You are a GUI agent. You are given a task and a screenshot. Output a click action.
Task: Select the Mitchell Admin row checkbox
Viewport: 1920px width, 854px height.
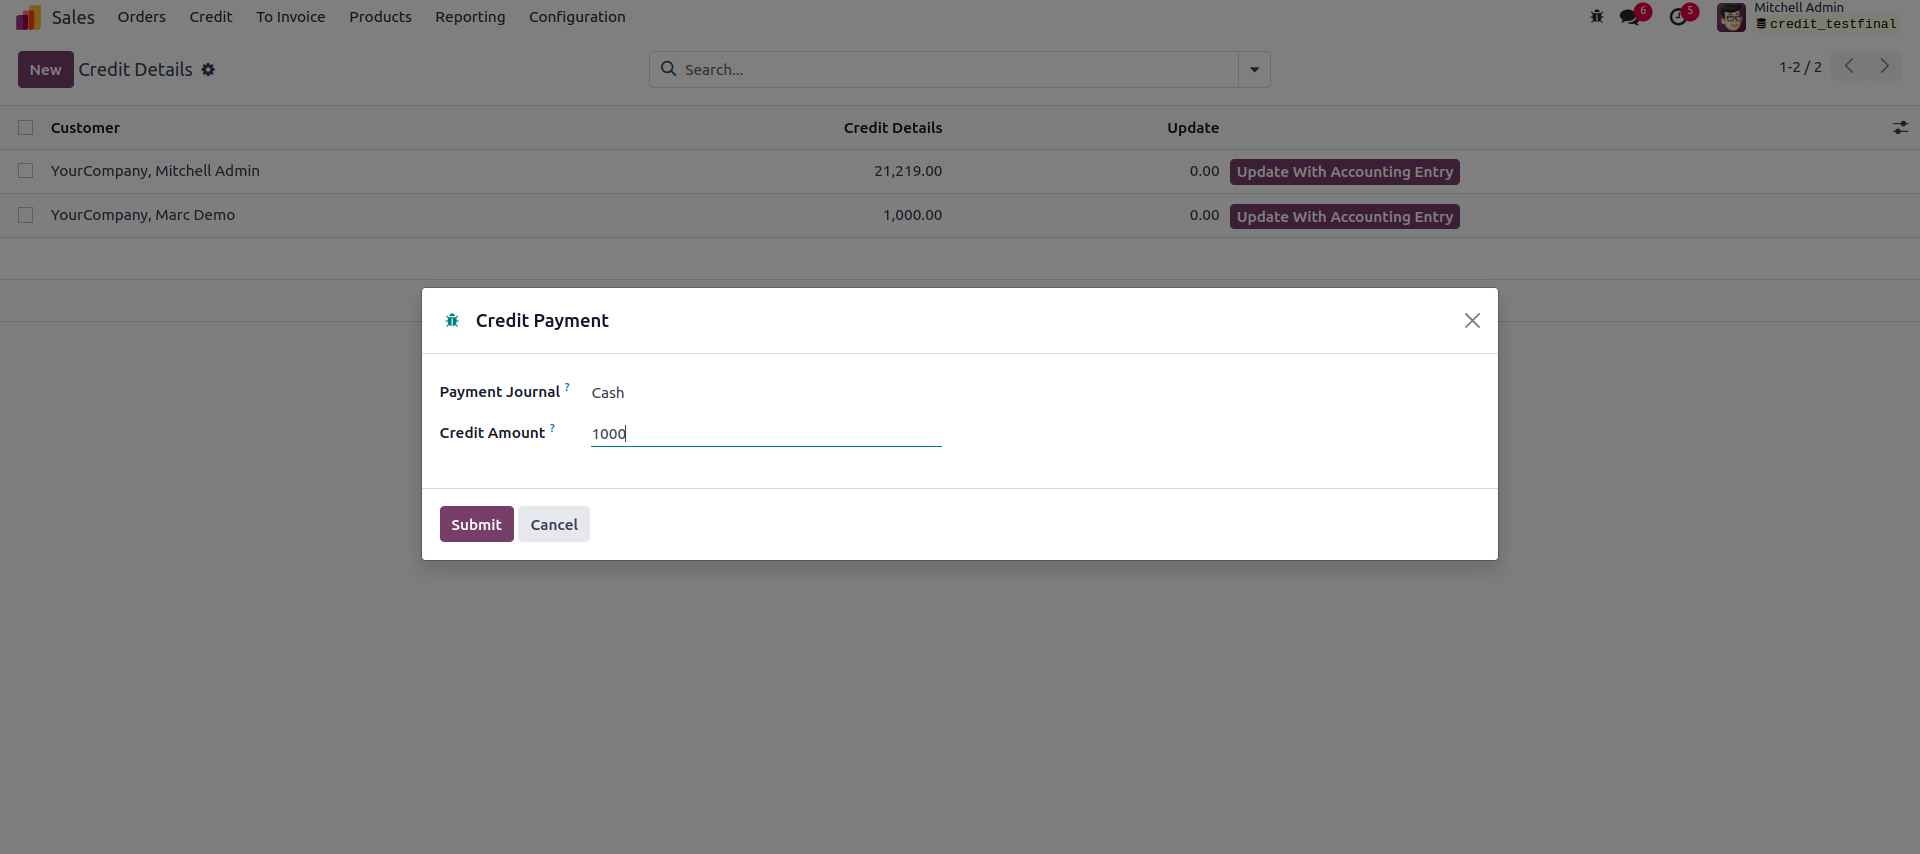click(26, 171)
